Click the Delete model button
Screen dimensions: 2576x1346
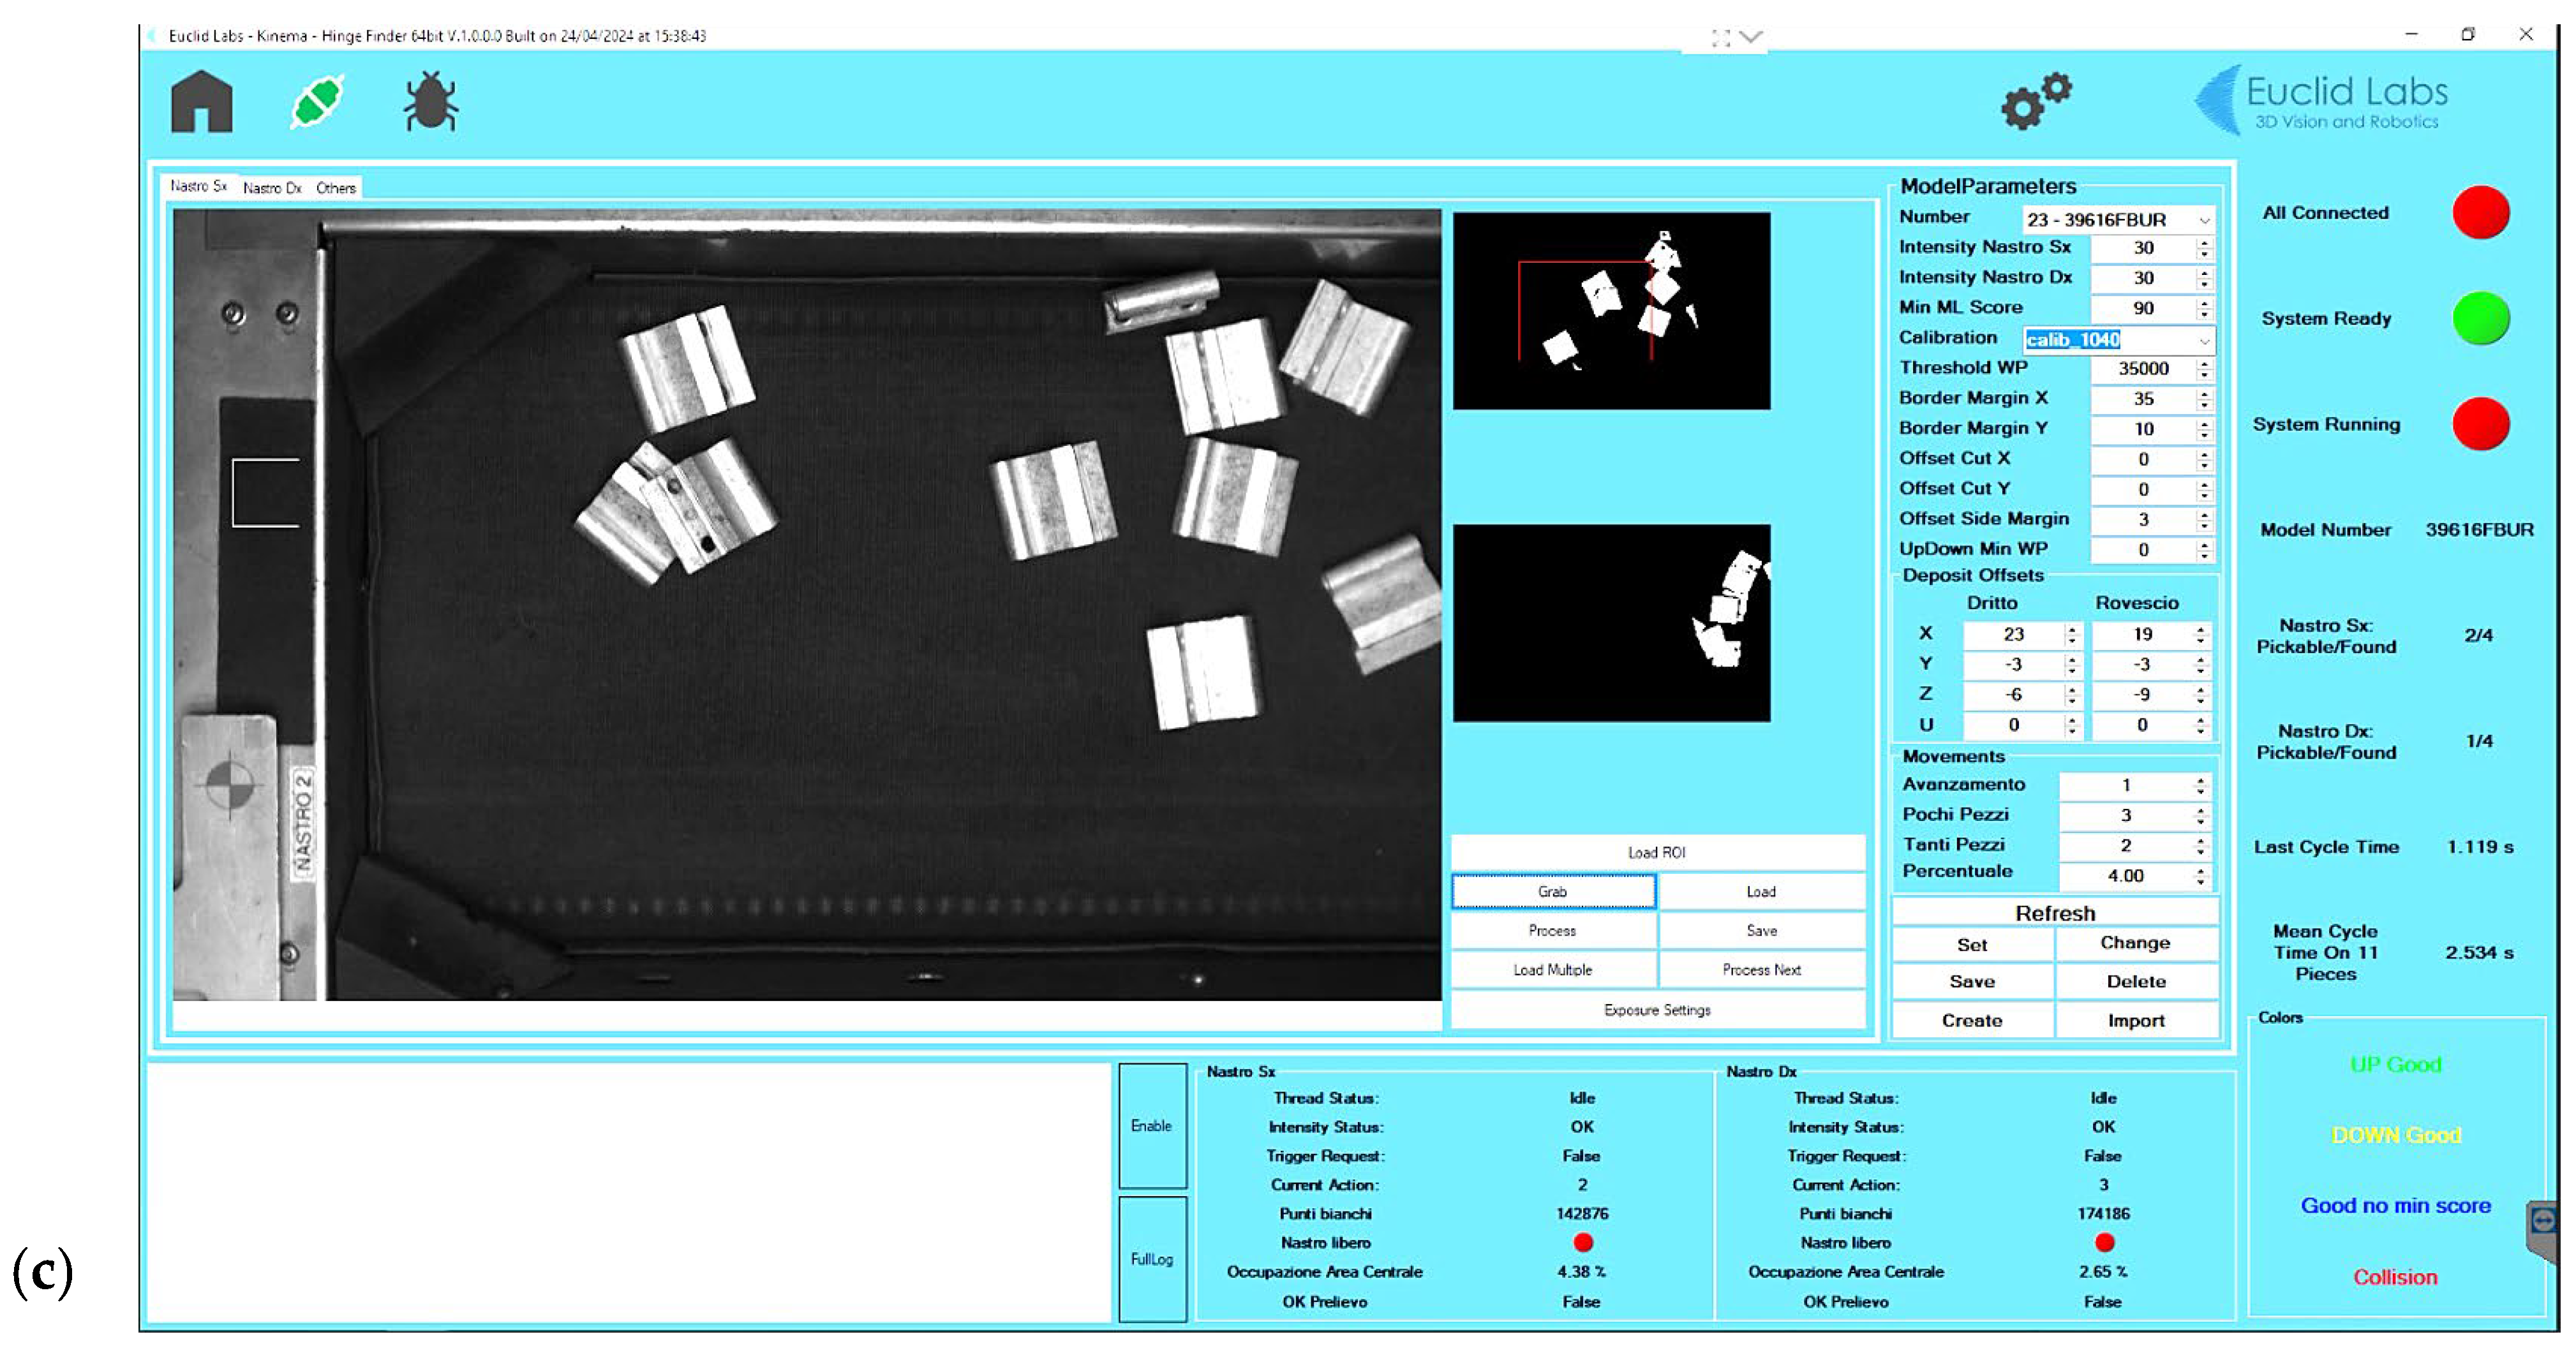(2136, 981)
